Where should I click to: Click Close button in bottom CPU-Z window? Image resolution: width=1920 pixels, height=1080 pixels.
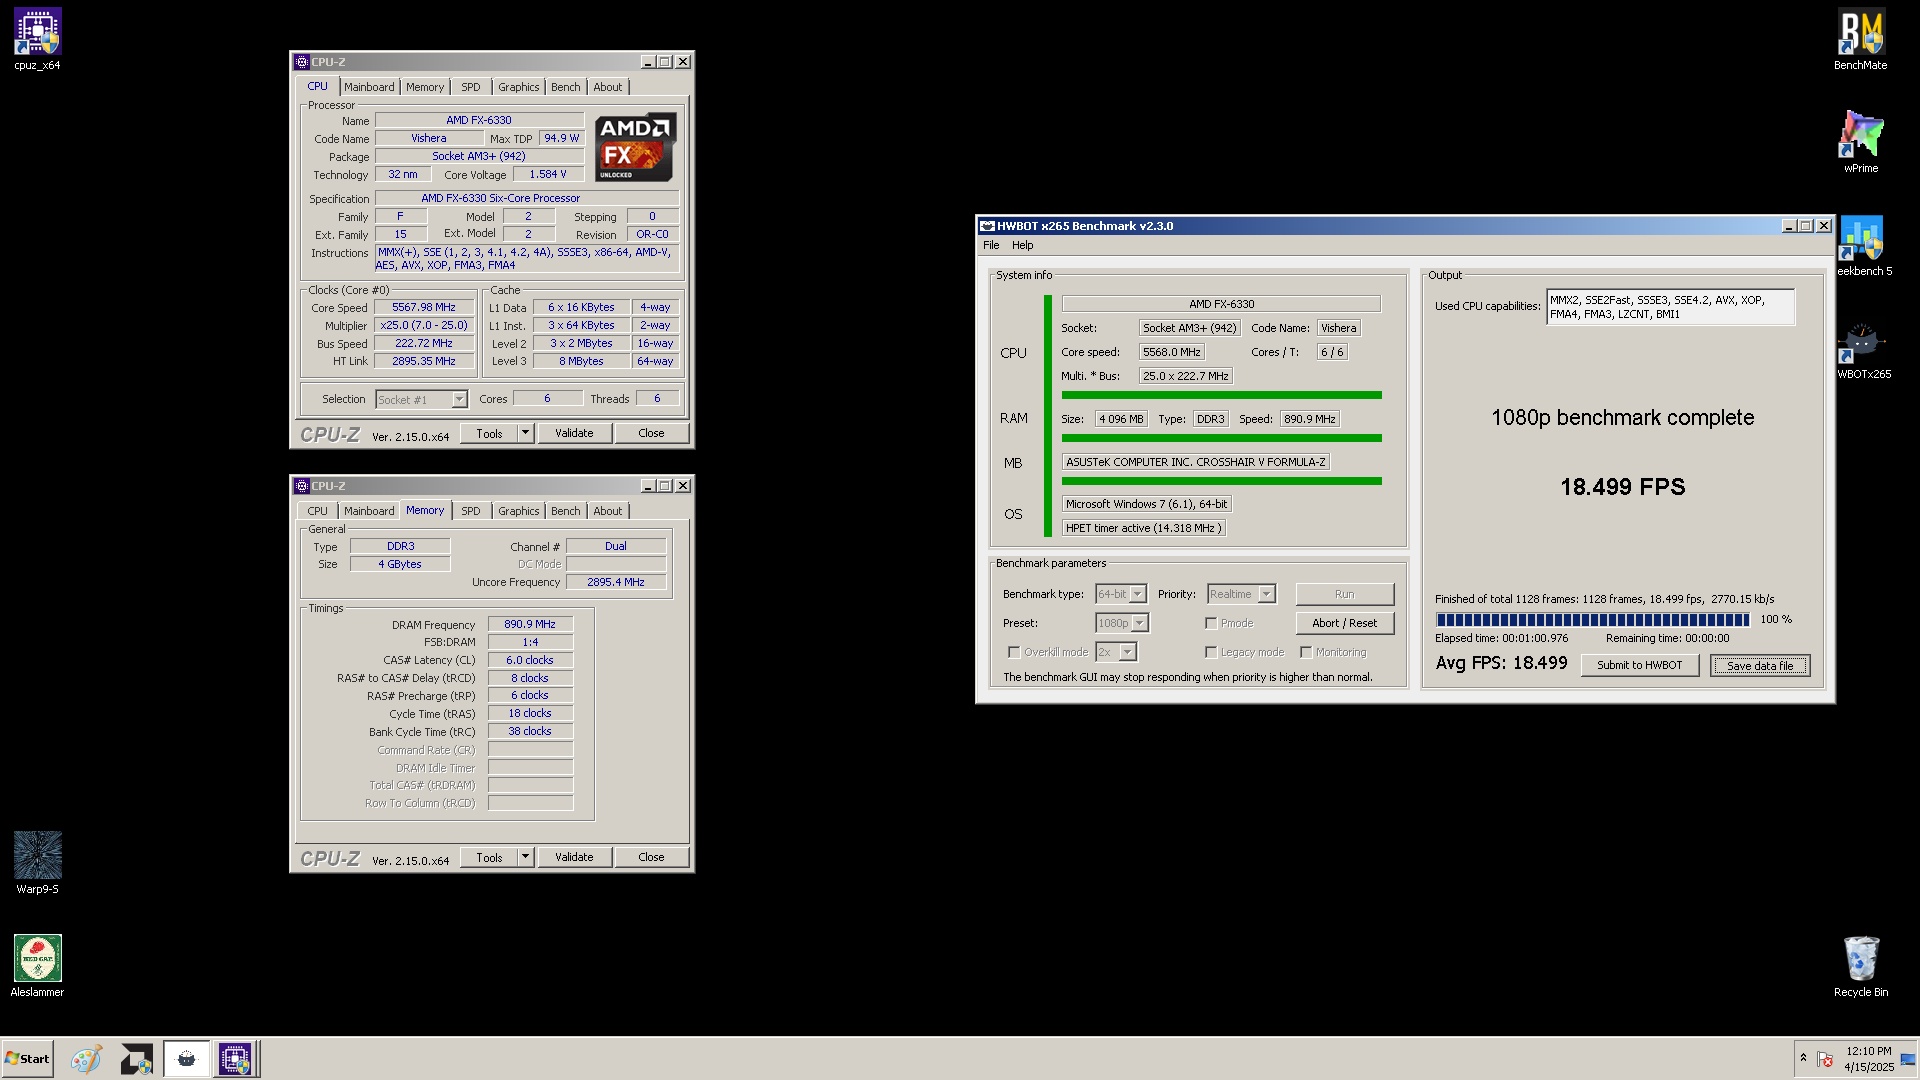click(x=651, y=857)
